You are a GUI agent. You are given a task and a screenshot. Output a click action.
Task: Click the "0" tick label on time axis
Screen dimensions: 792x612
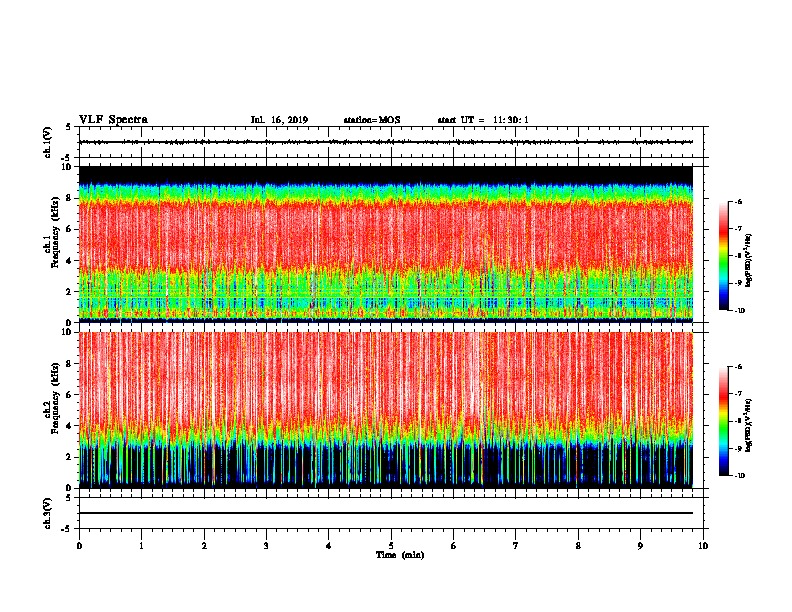(x=79, y=545)
